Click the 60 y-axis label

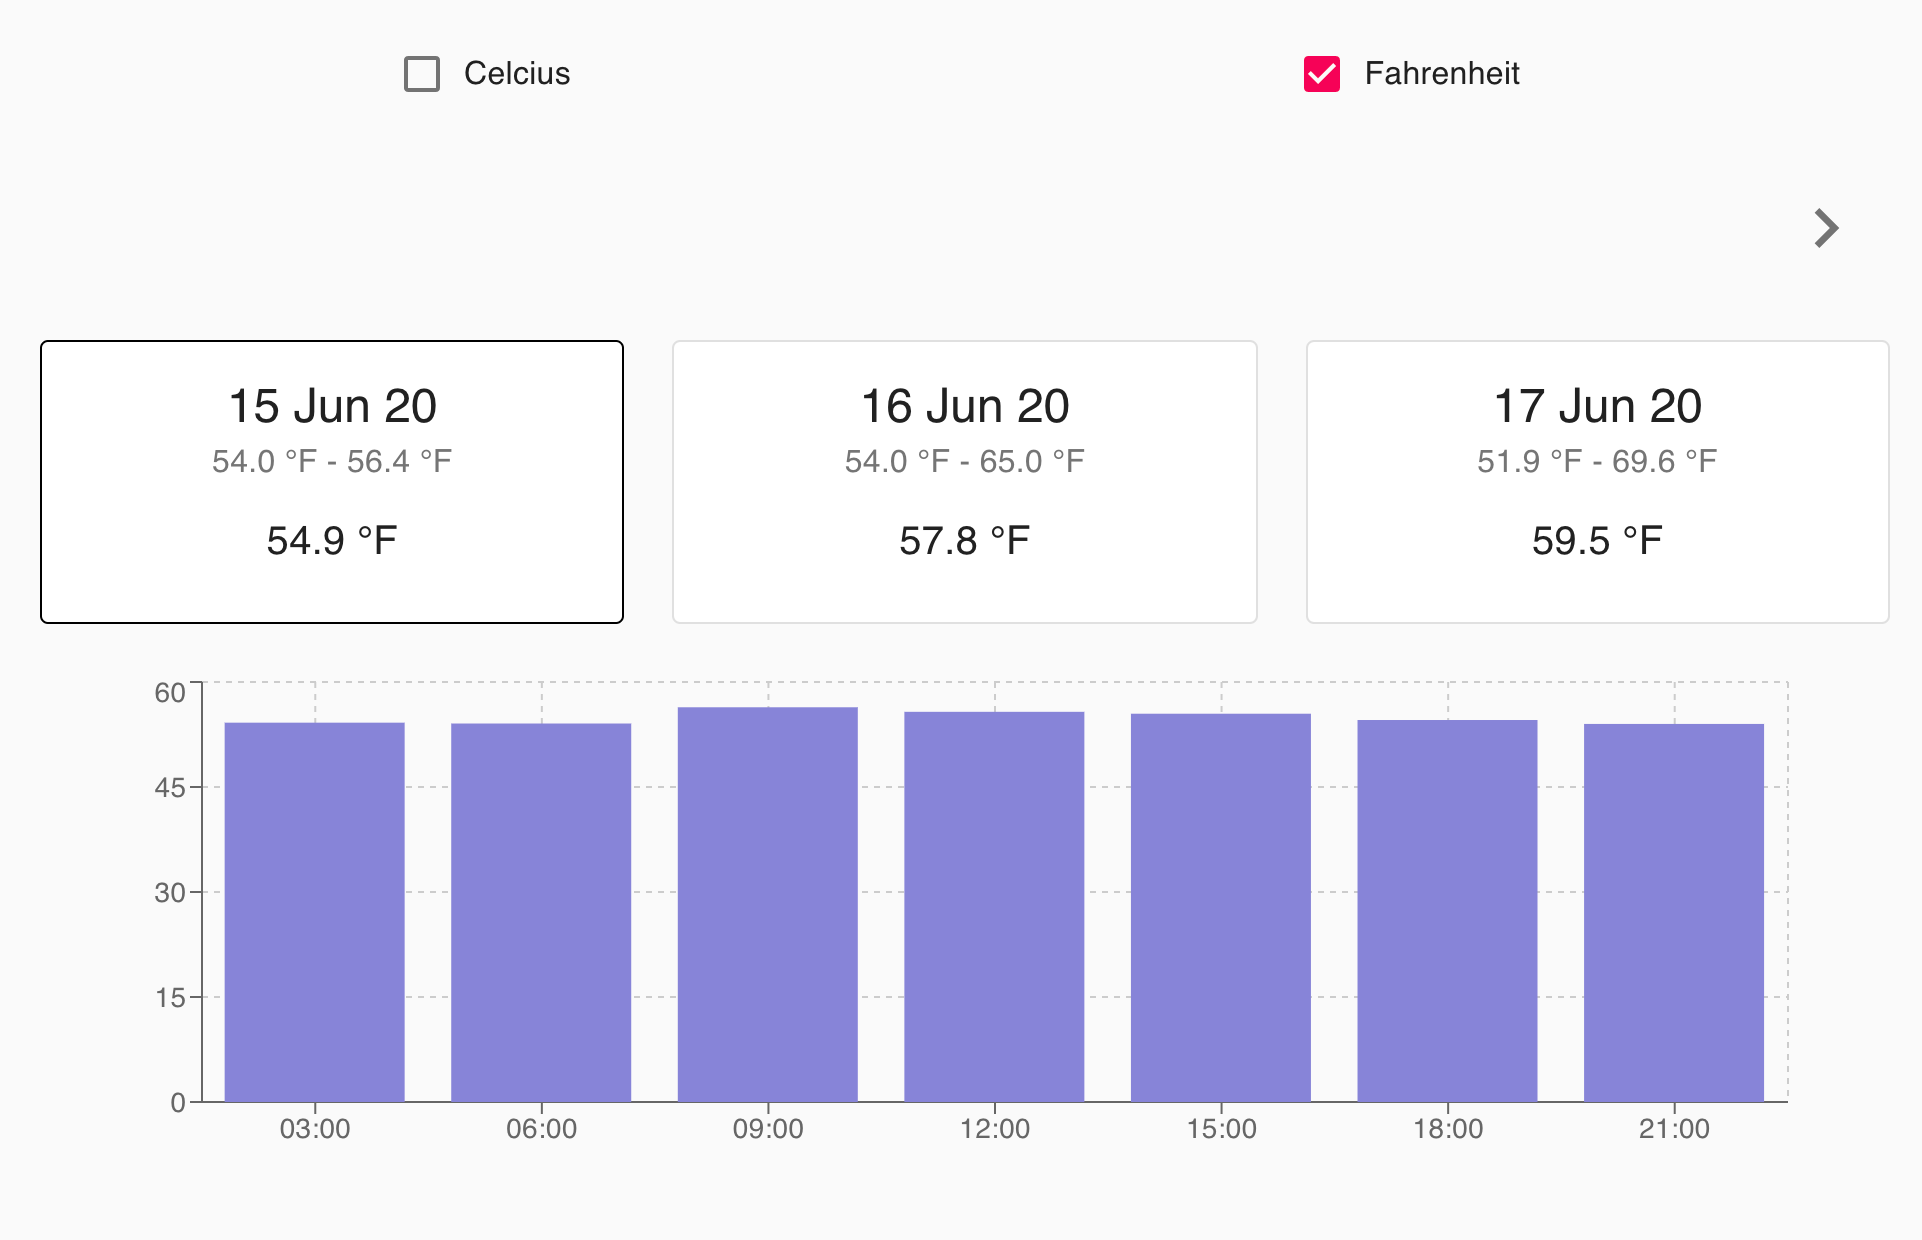click(170, 693)
